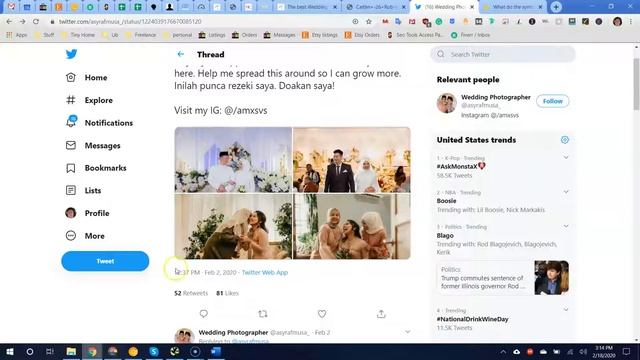640x360 pixels.
Task: Switch to 'The best Wedding' tab
Action: click(308, 7)
